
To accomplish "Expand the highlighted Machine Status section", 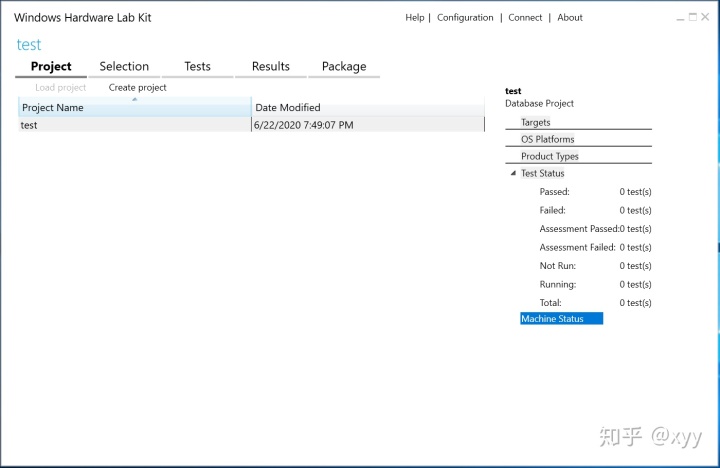I will click(x=561, y=319).
